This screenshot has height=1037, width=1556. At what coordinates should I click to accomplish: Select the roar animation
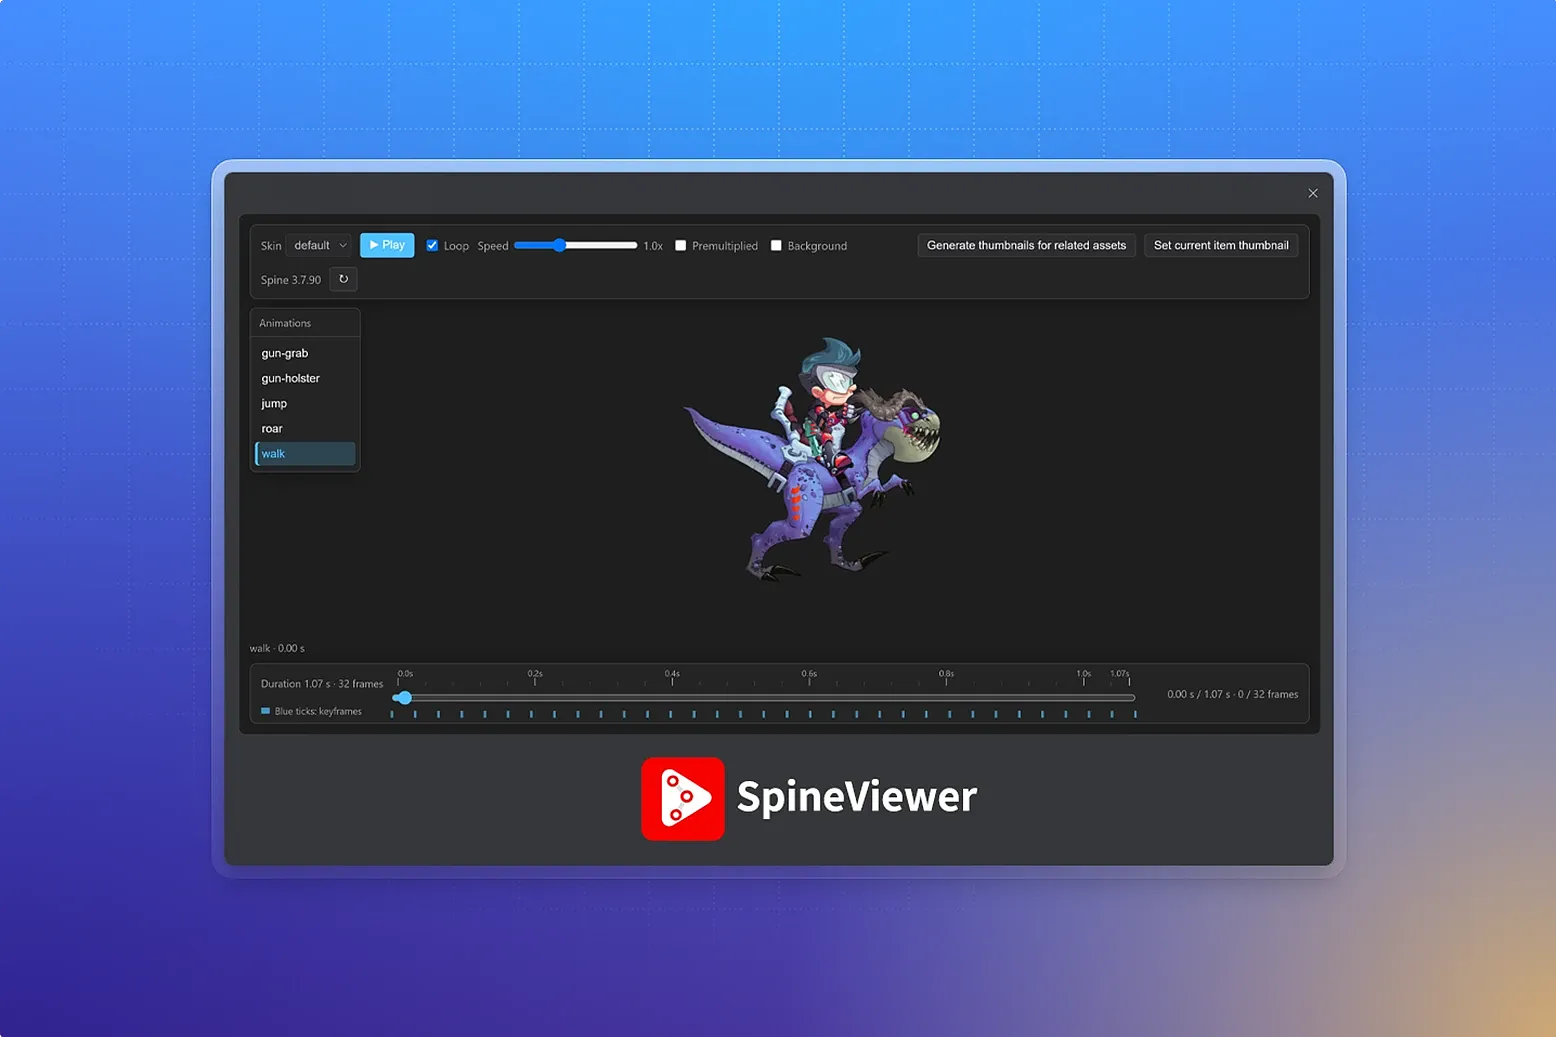coord(305,428)
